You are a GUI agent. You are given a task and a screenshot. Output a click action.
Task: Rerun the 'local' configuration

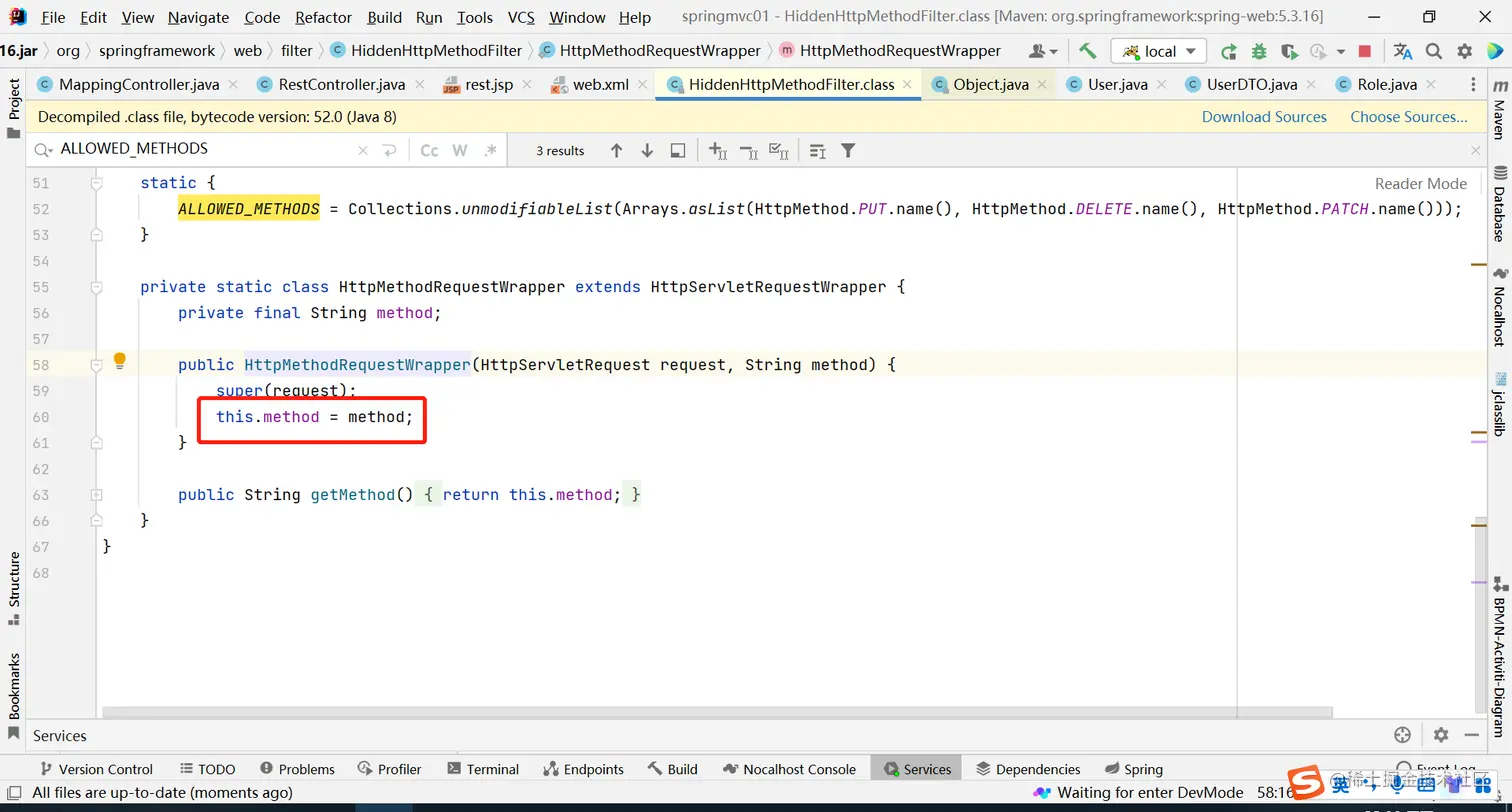pyautogui.click(x=1228, y=51)
